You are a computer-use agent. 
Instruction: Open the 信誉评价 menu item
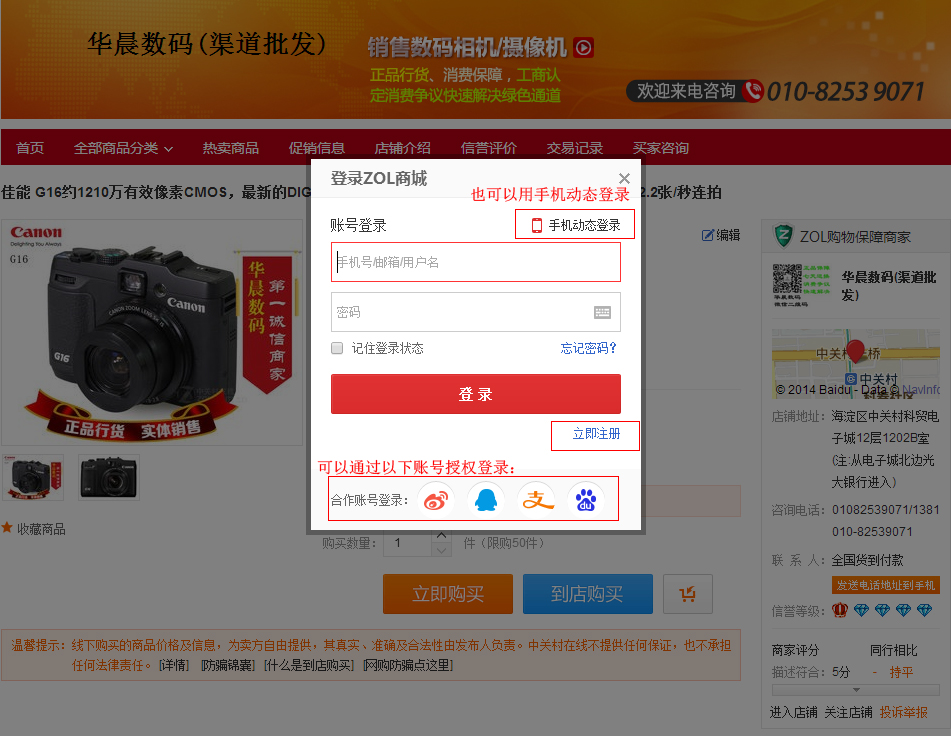point(489,148)
